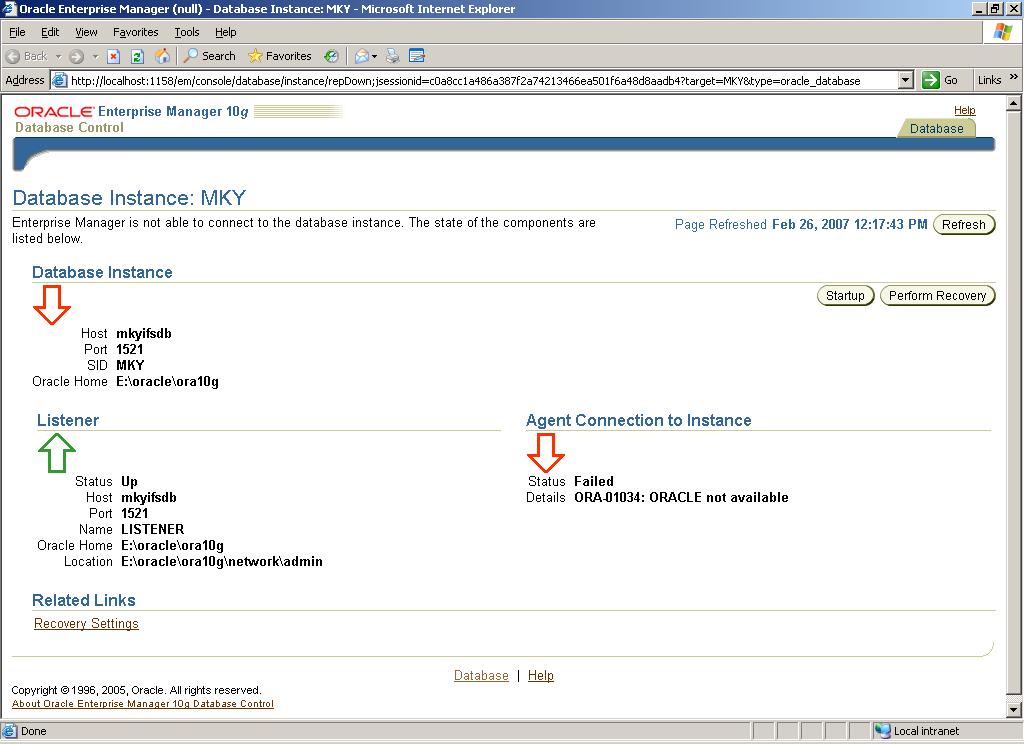Viewport: 1024px width, 744px height.
Task: Click the Help link at top right
Action: [x=965, y=110]
